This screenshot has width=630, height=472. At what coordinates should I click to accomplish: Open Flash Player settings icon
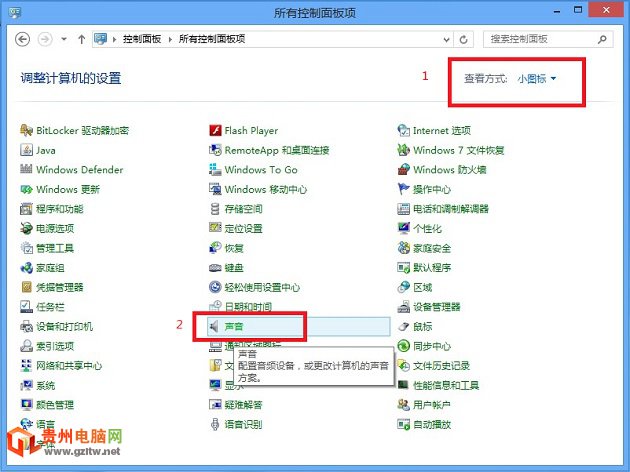(x=215, y=130)
